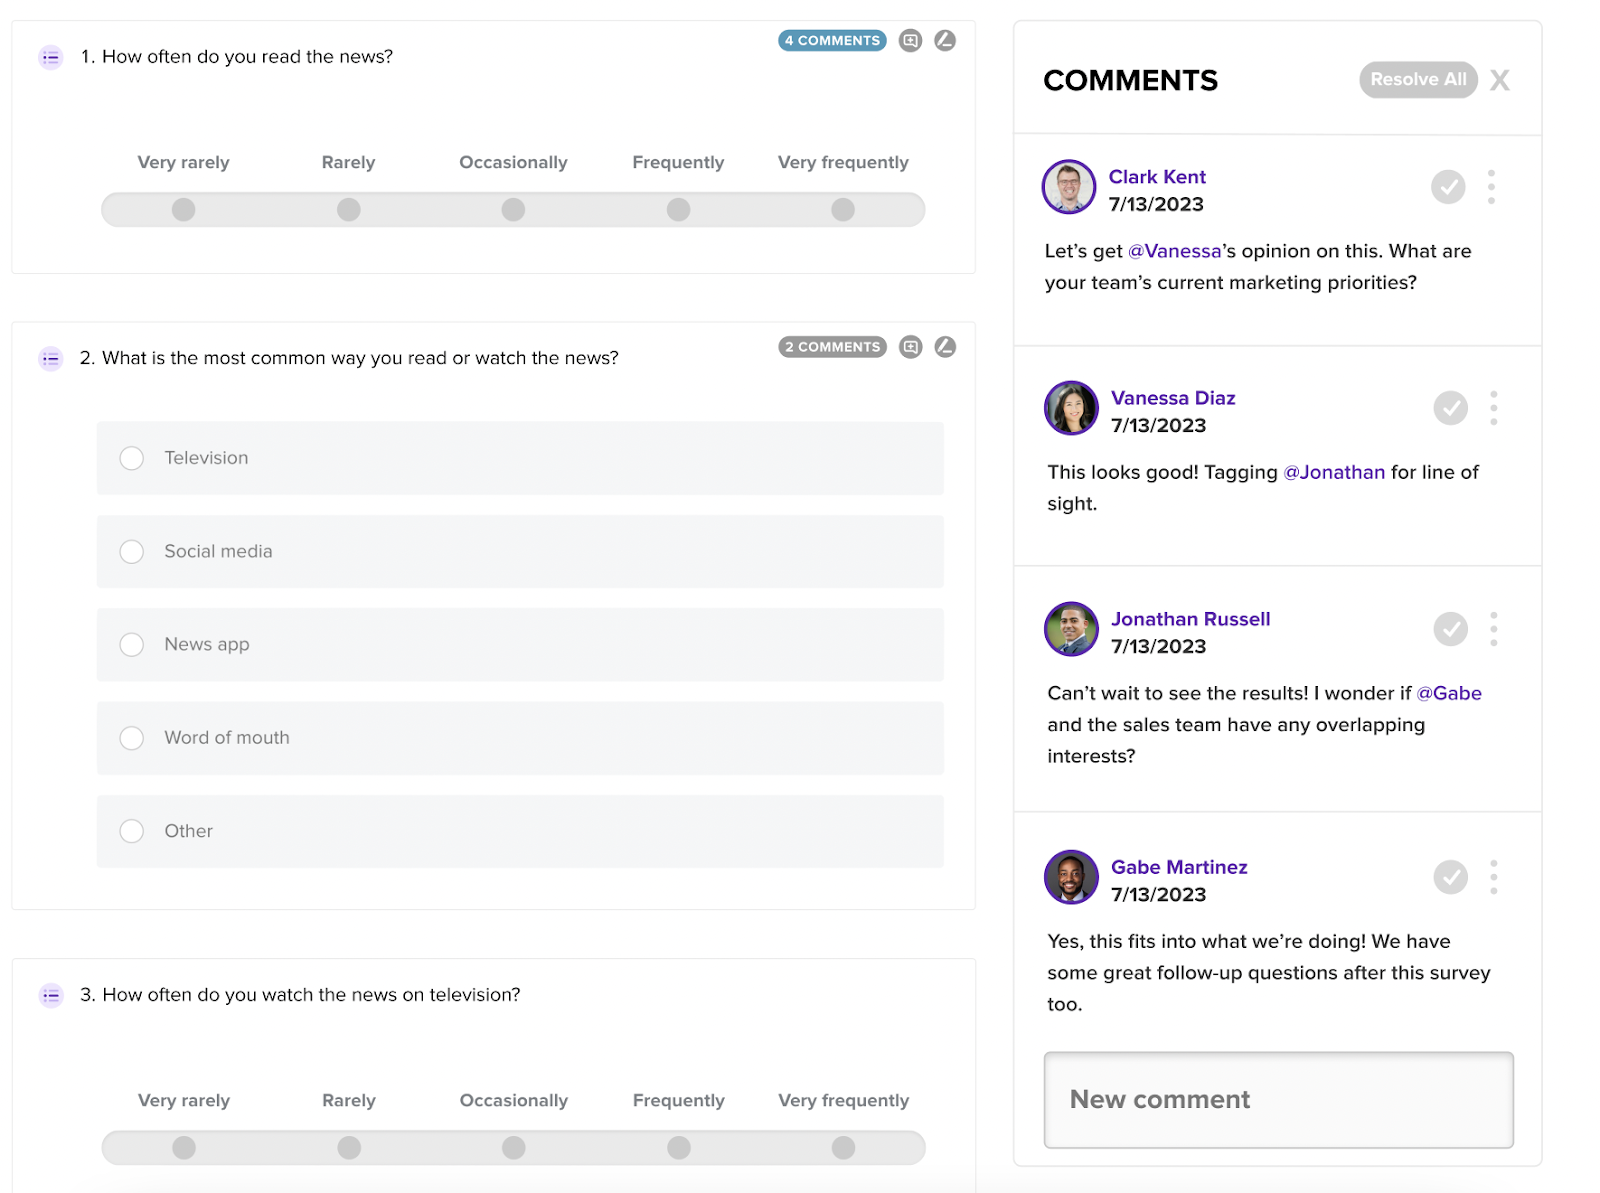Click the edit pencil icon on question 1
Image resolution: width=1600 pixels, height=1193 pixels.
[945, 40]
